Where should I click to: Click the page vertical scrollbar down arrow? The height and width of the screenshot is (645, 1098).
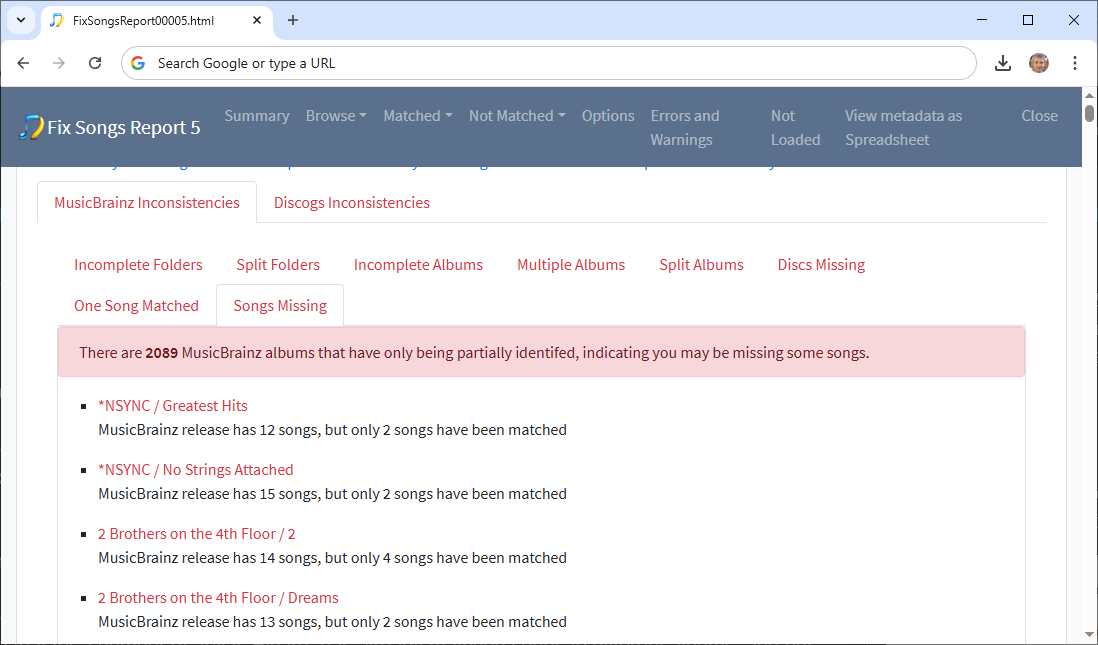[1089, 634]
